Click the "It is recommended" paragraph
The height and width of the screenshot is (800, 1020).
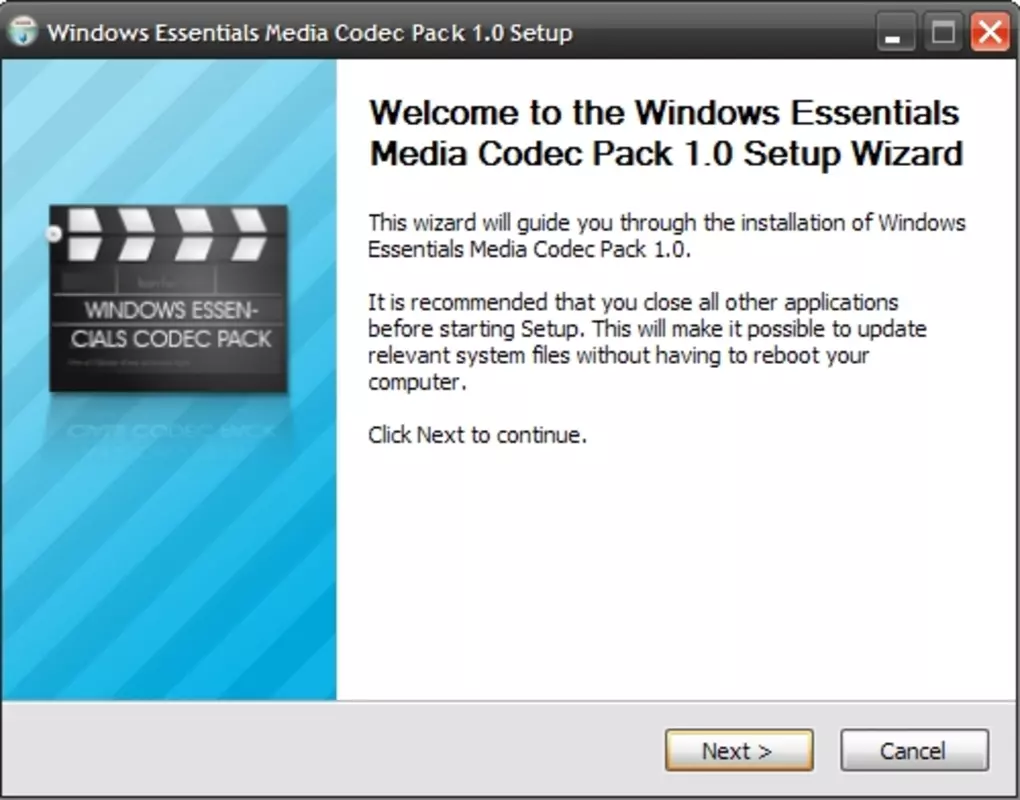[x=647, y=342]
